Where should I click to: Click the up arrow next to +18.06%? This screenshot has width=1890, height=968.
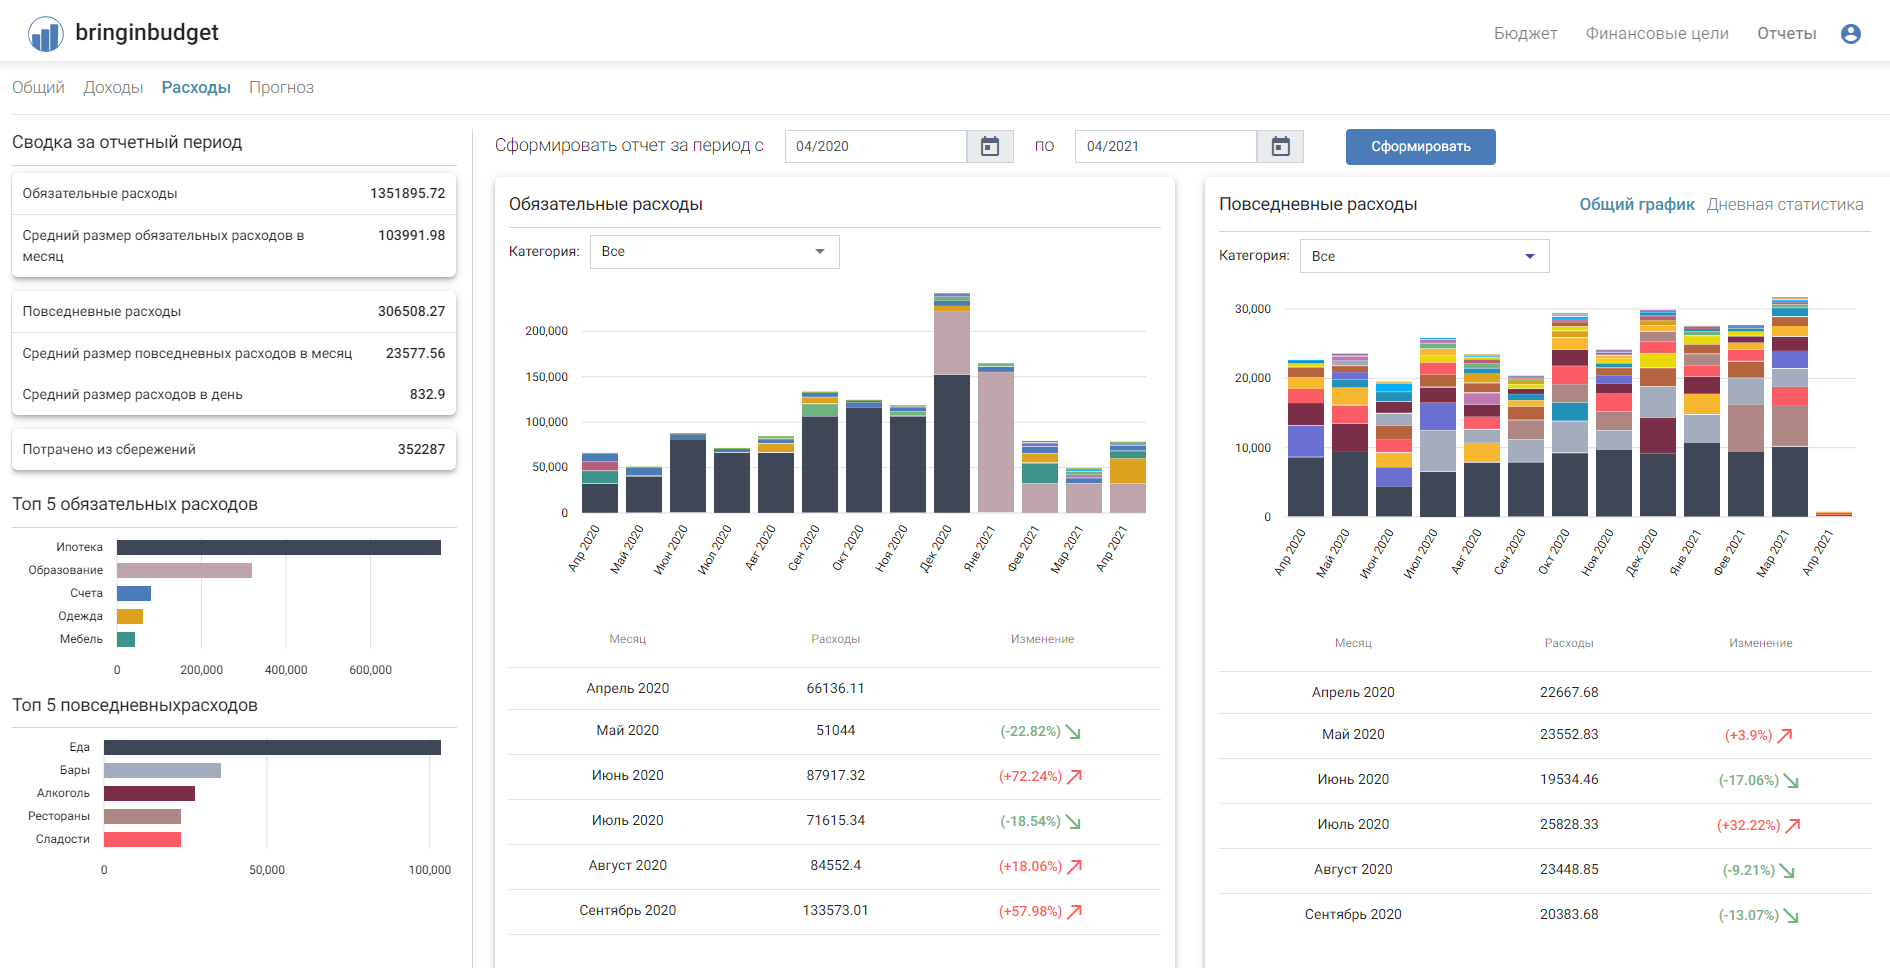[1075, 867]
